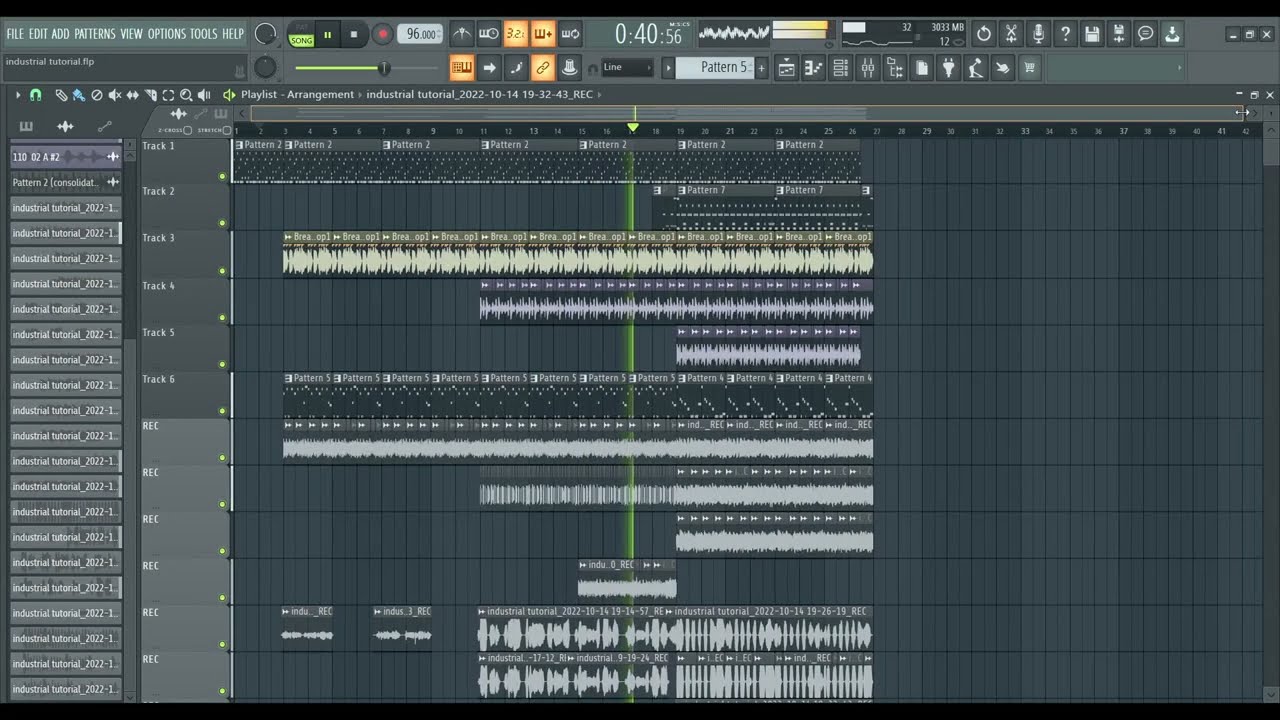This screenshot has height=720, width=1280.
Task: Open the EDIT menu
Action: click(38, 34)
